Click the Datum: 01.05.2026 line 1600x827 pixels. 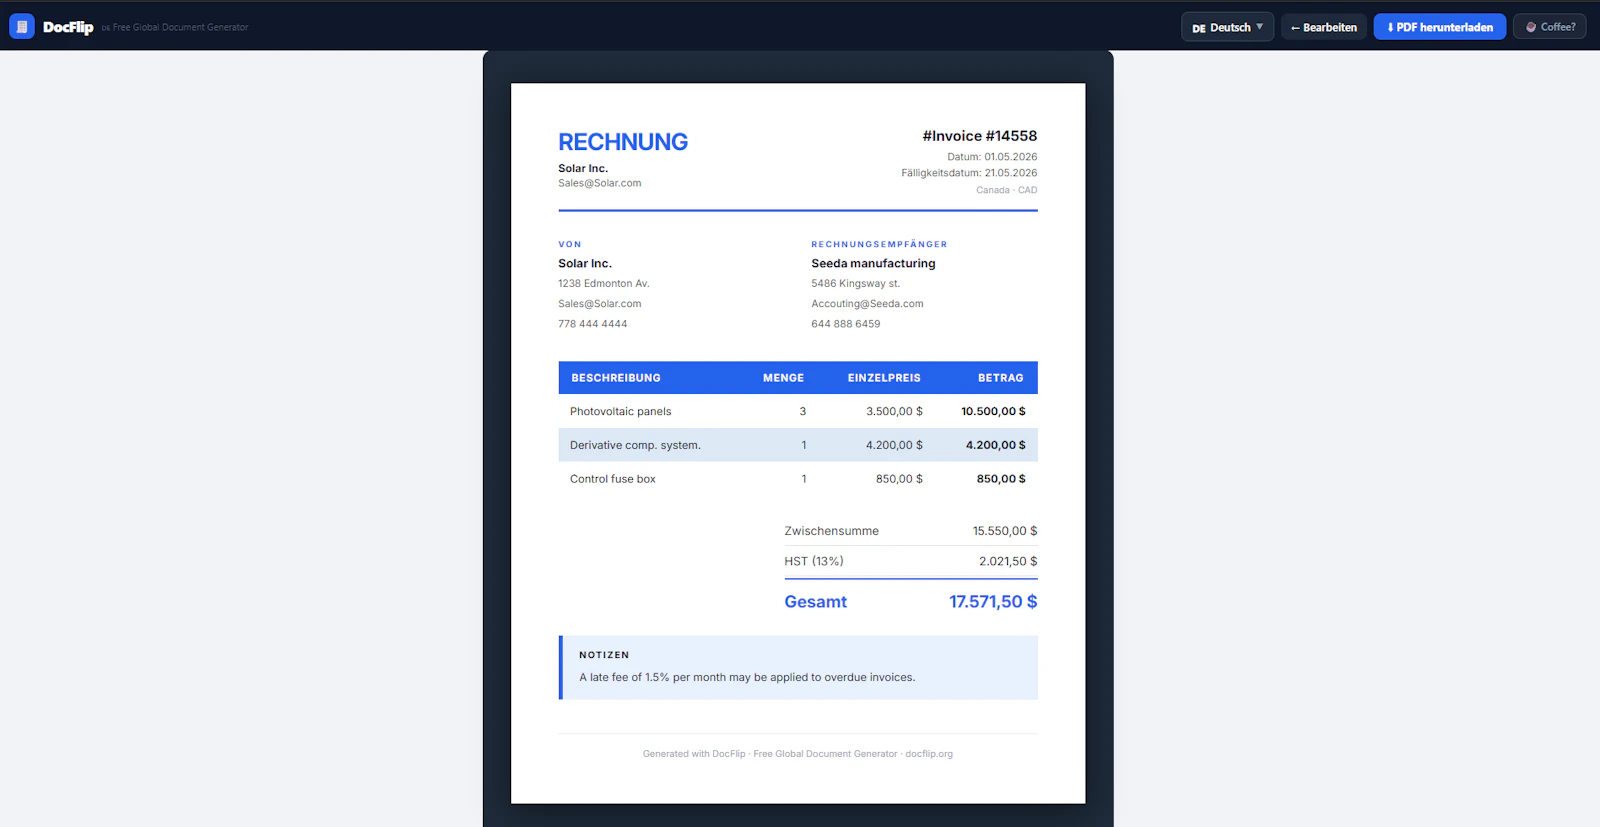tap(992, 157)
